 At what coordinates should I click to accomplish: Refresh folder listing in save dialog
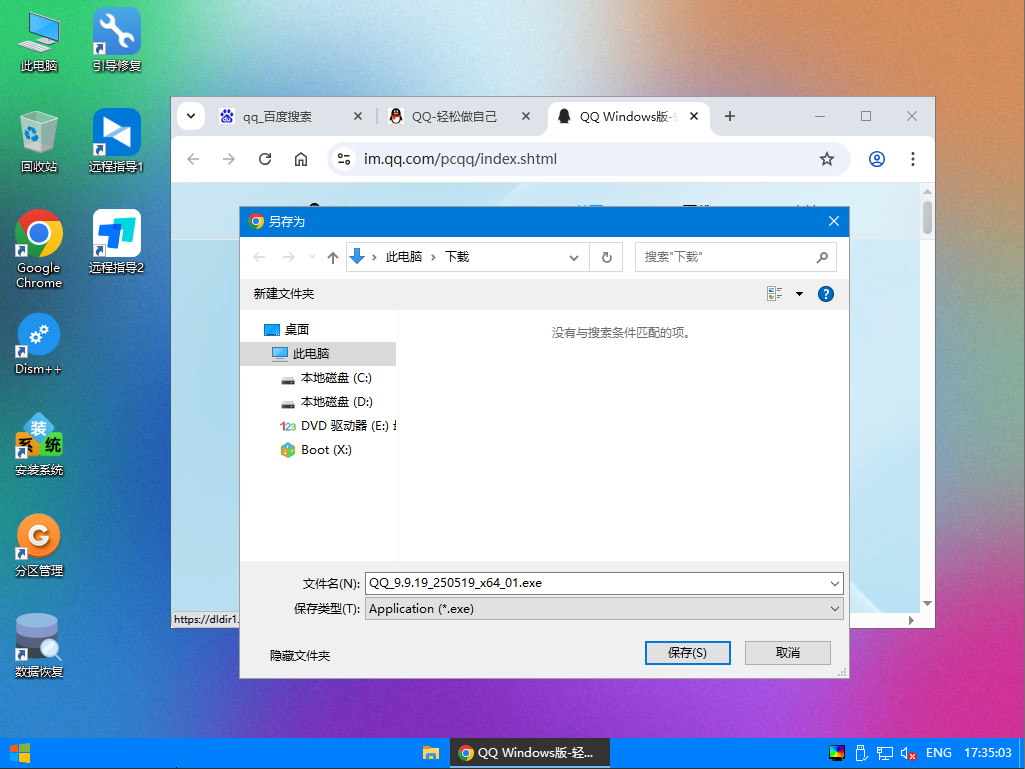(x=607, y=258)
